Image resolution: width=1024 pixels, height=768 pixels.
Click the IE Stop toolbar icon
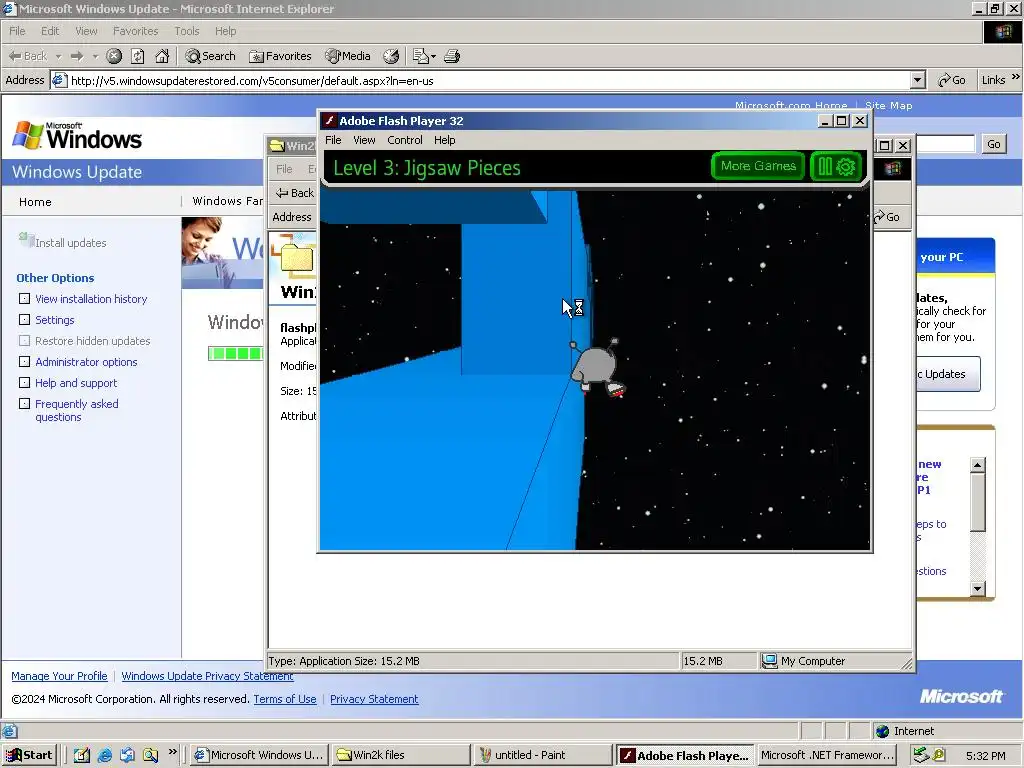114,56
